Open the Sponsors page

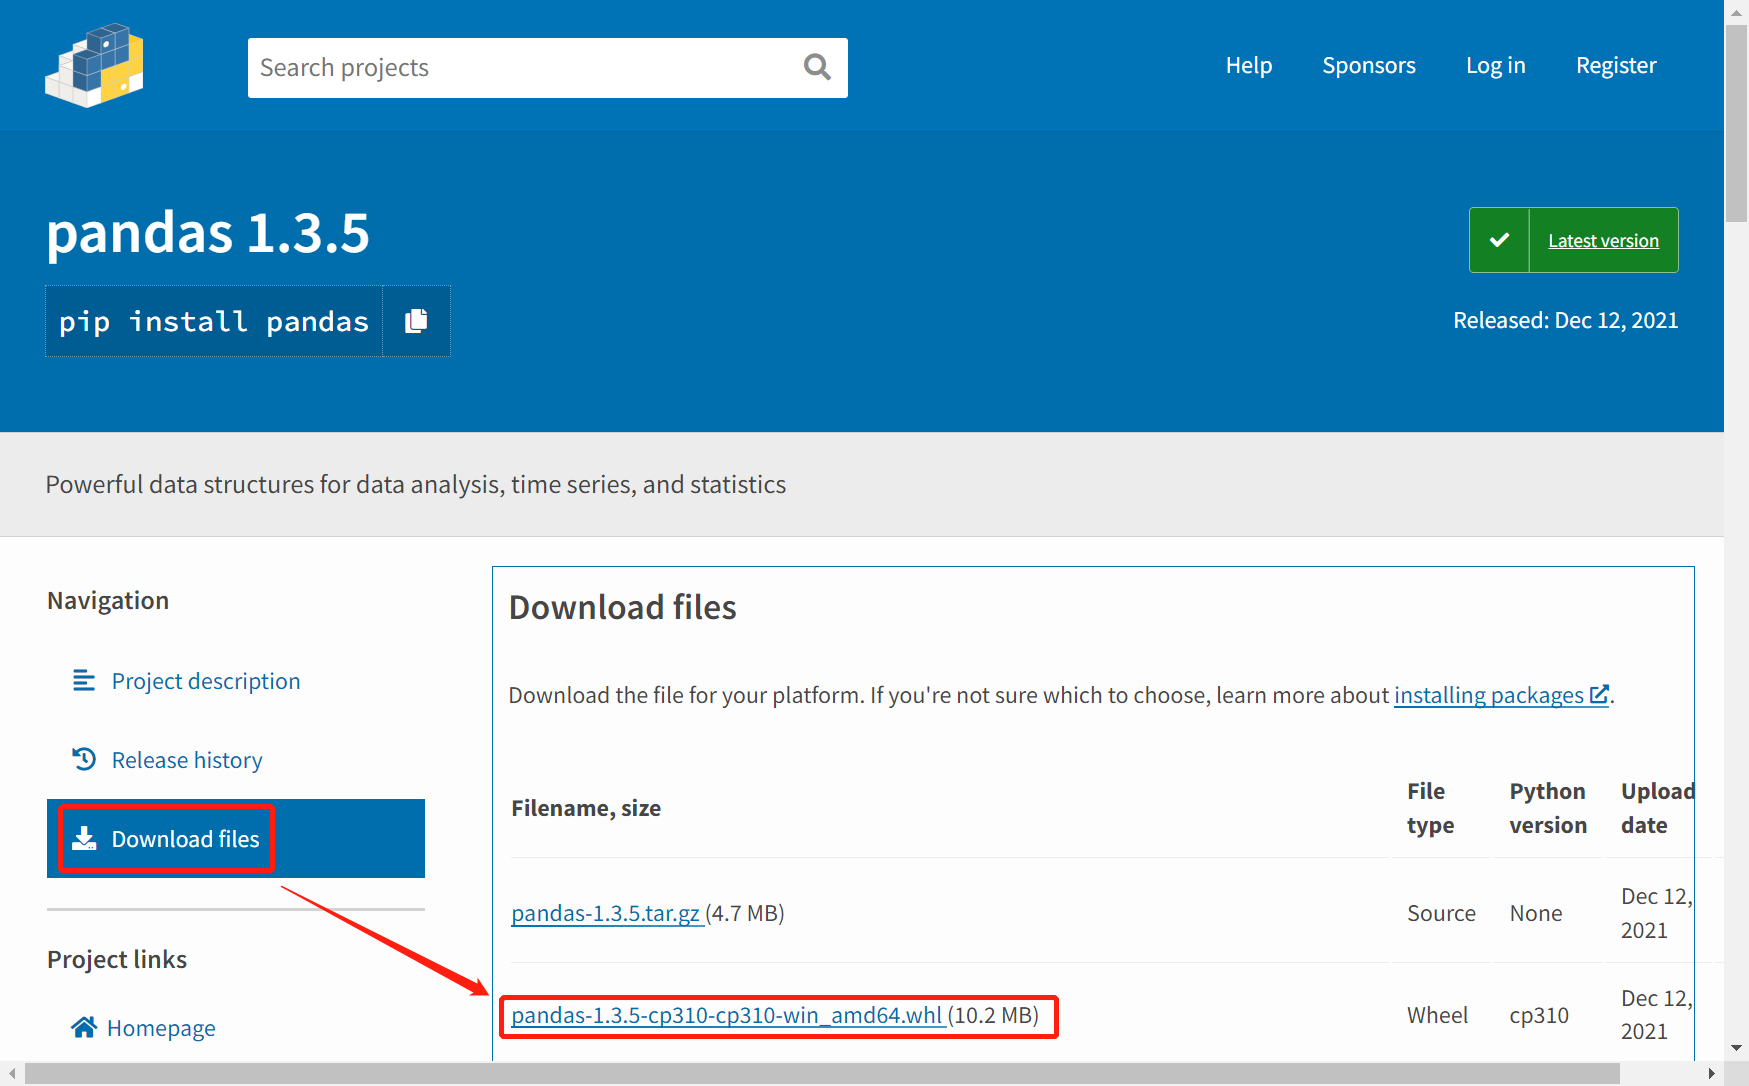tap(1369, 65)
